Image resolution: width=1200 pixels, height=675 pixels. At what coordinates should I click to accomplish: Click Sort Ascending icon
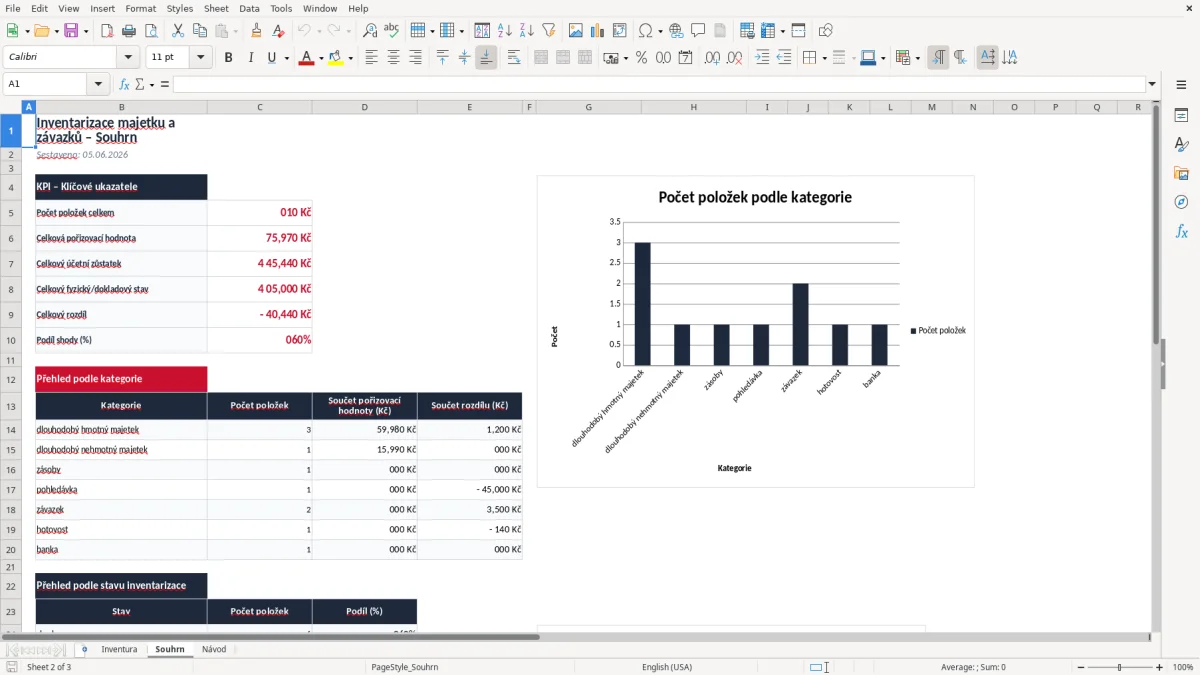coord(505,31)
